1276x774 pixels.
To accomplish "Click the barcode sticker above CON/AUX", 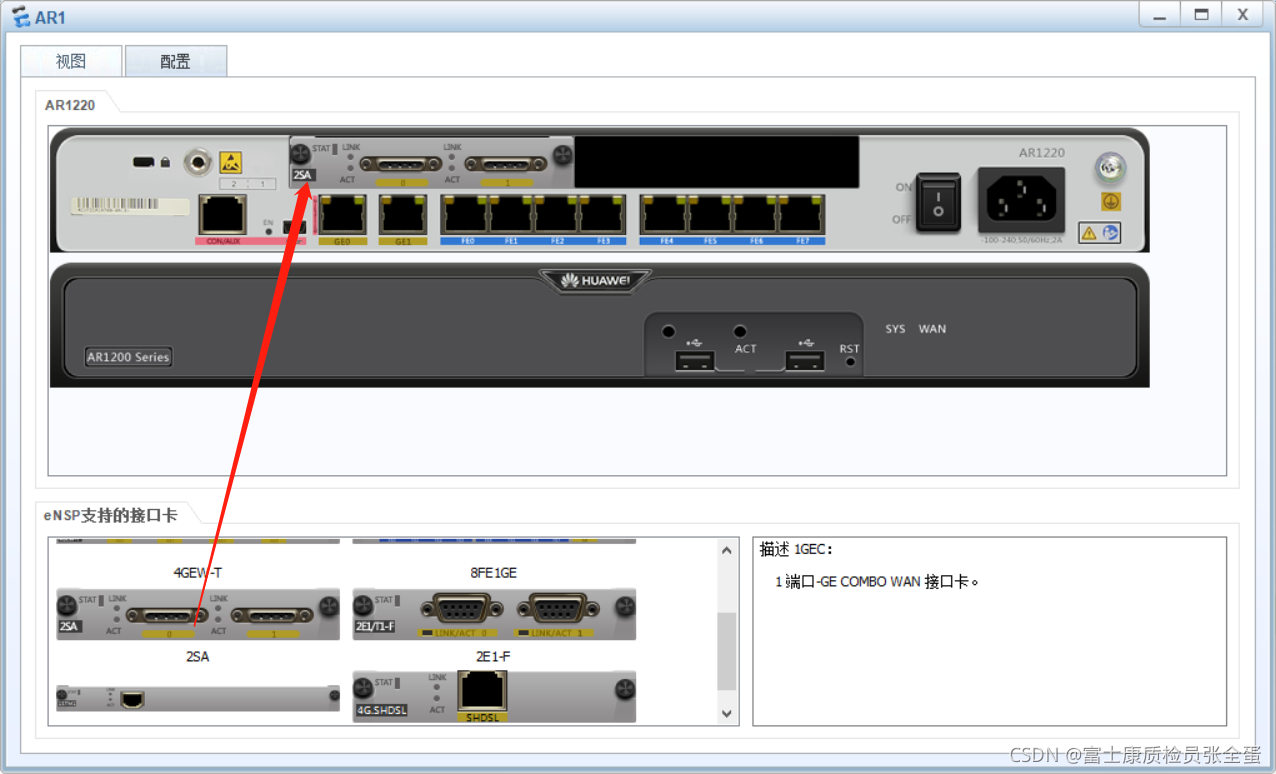I will click(x=130, y=206).
